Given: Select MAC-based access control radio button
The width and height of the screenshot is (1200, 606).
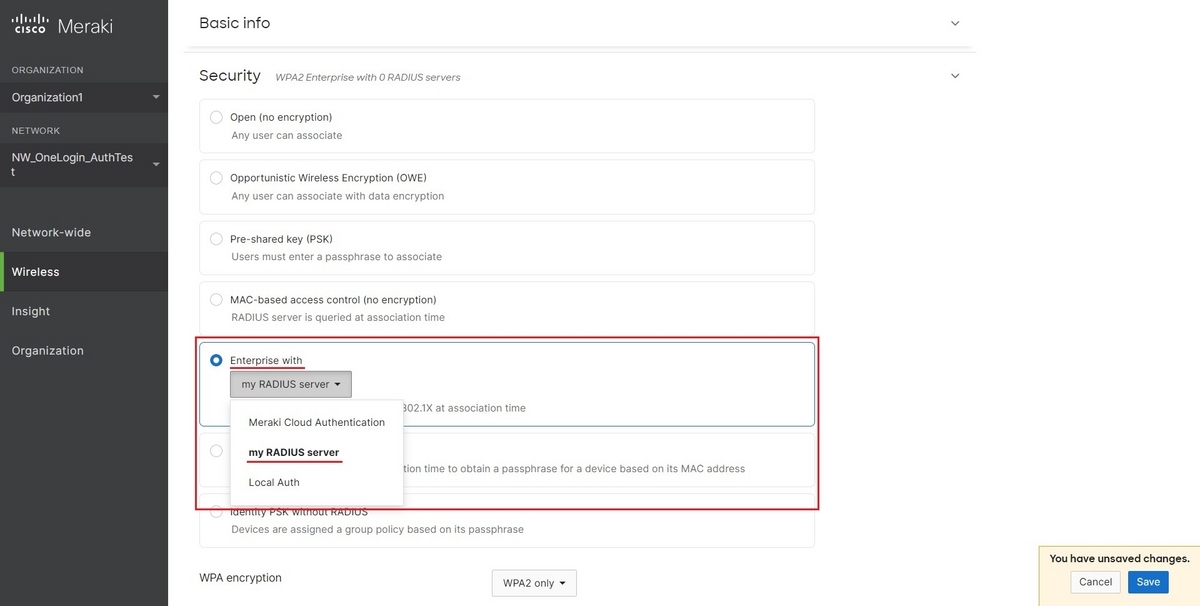Looking at the screenshot, I should 216,299.
